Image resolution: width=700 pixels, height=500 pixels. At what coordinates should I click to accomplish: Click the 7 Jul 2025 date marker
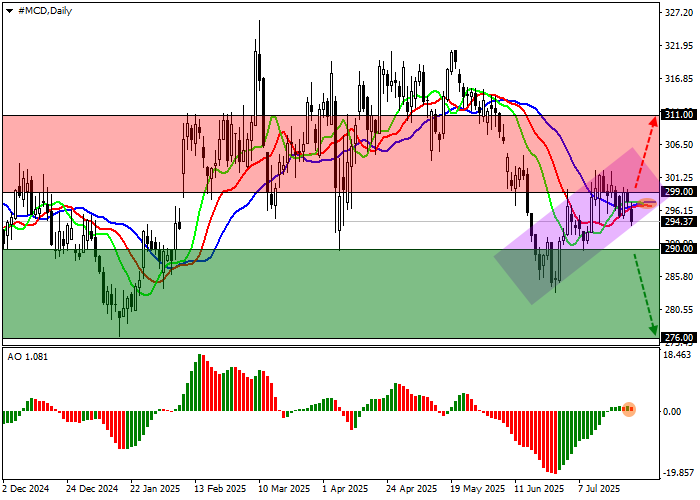(599, 489)
